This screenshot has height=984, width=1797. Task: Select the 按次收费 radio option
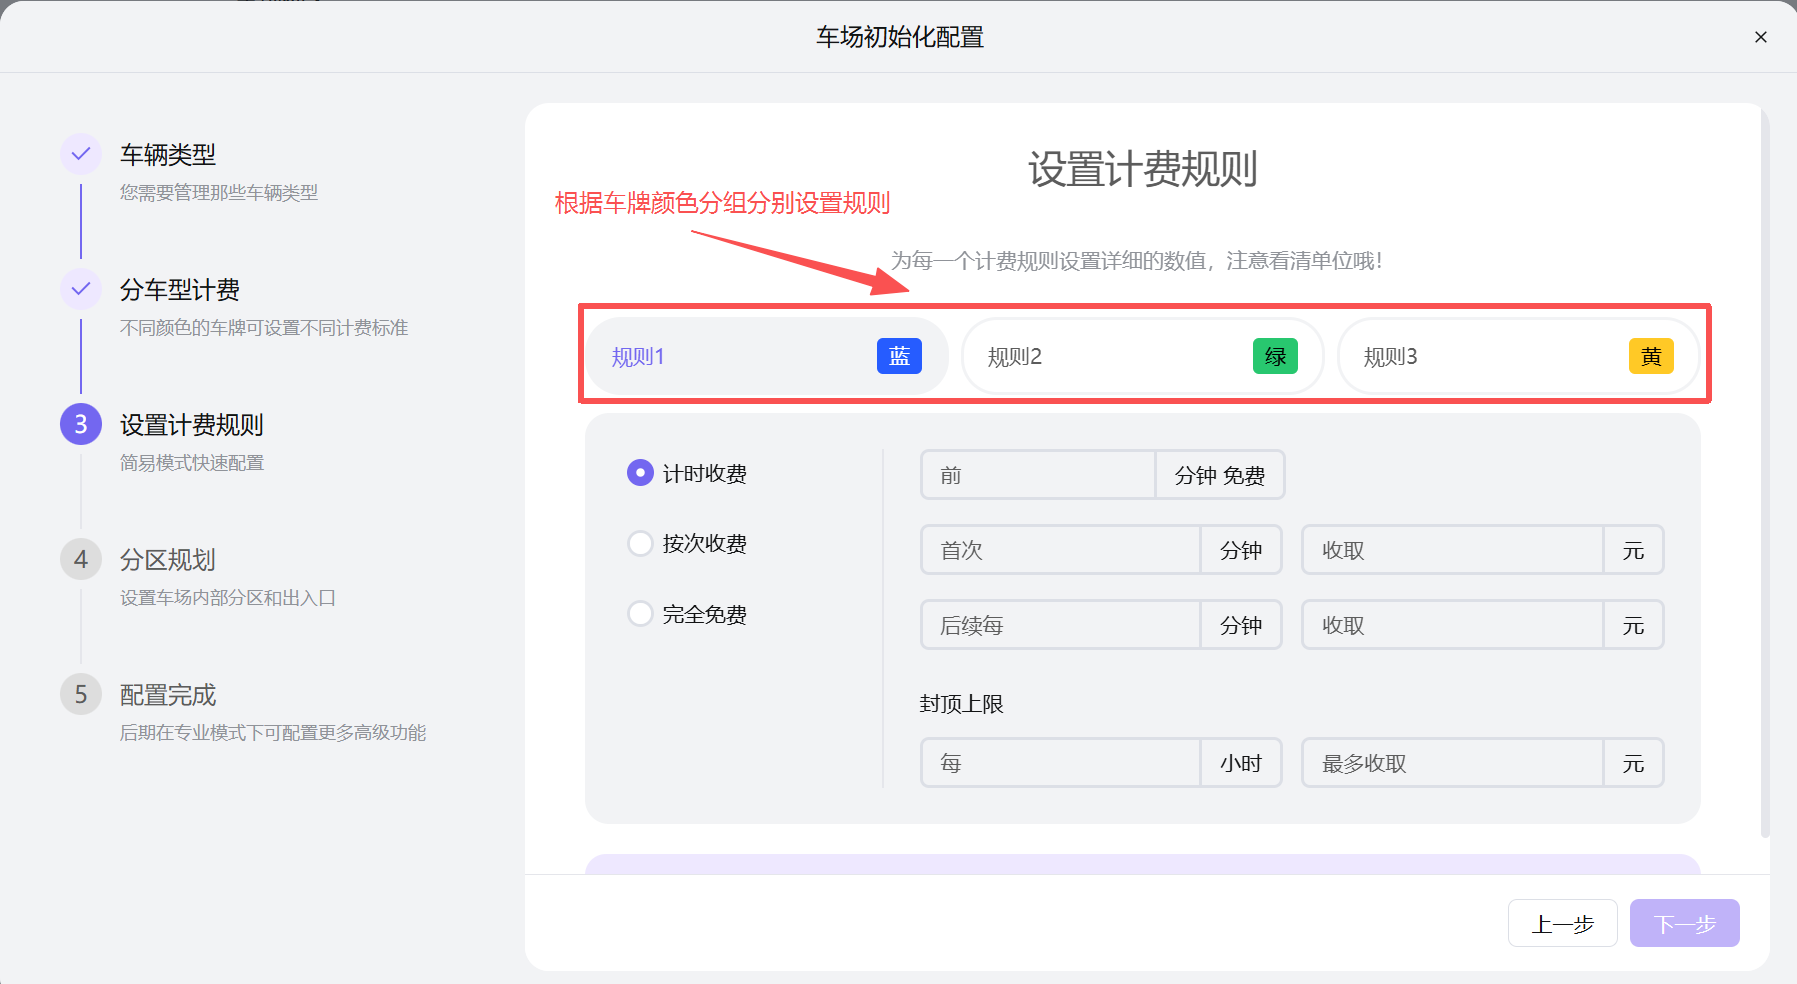pyautogui.click(x=640, y=543)
